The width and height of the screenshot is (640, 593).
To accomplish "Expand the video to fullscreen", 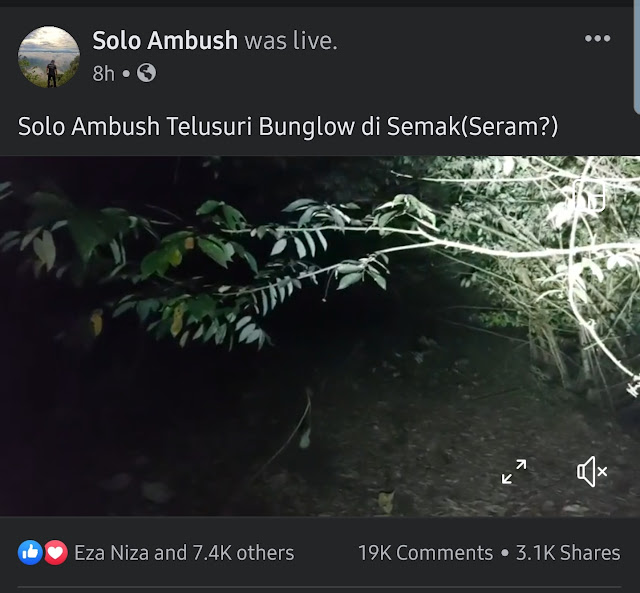I will point(514,472).
